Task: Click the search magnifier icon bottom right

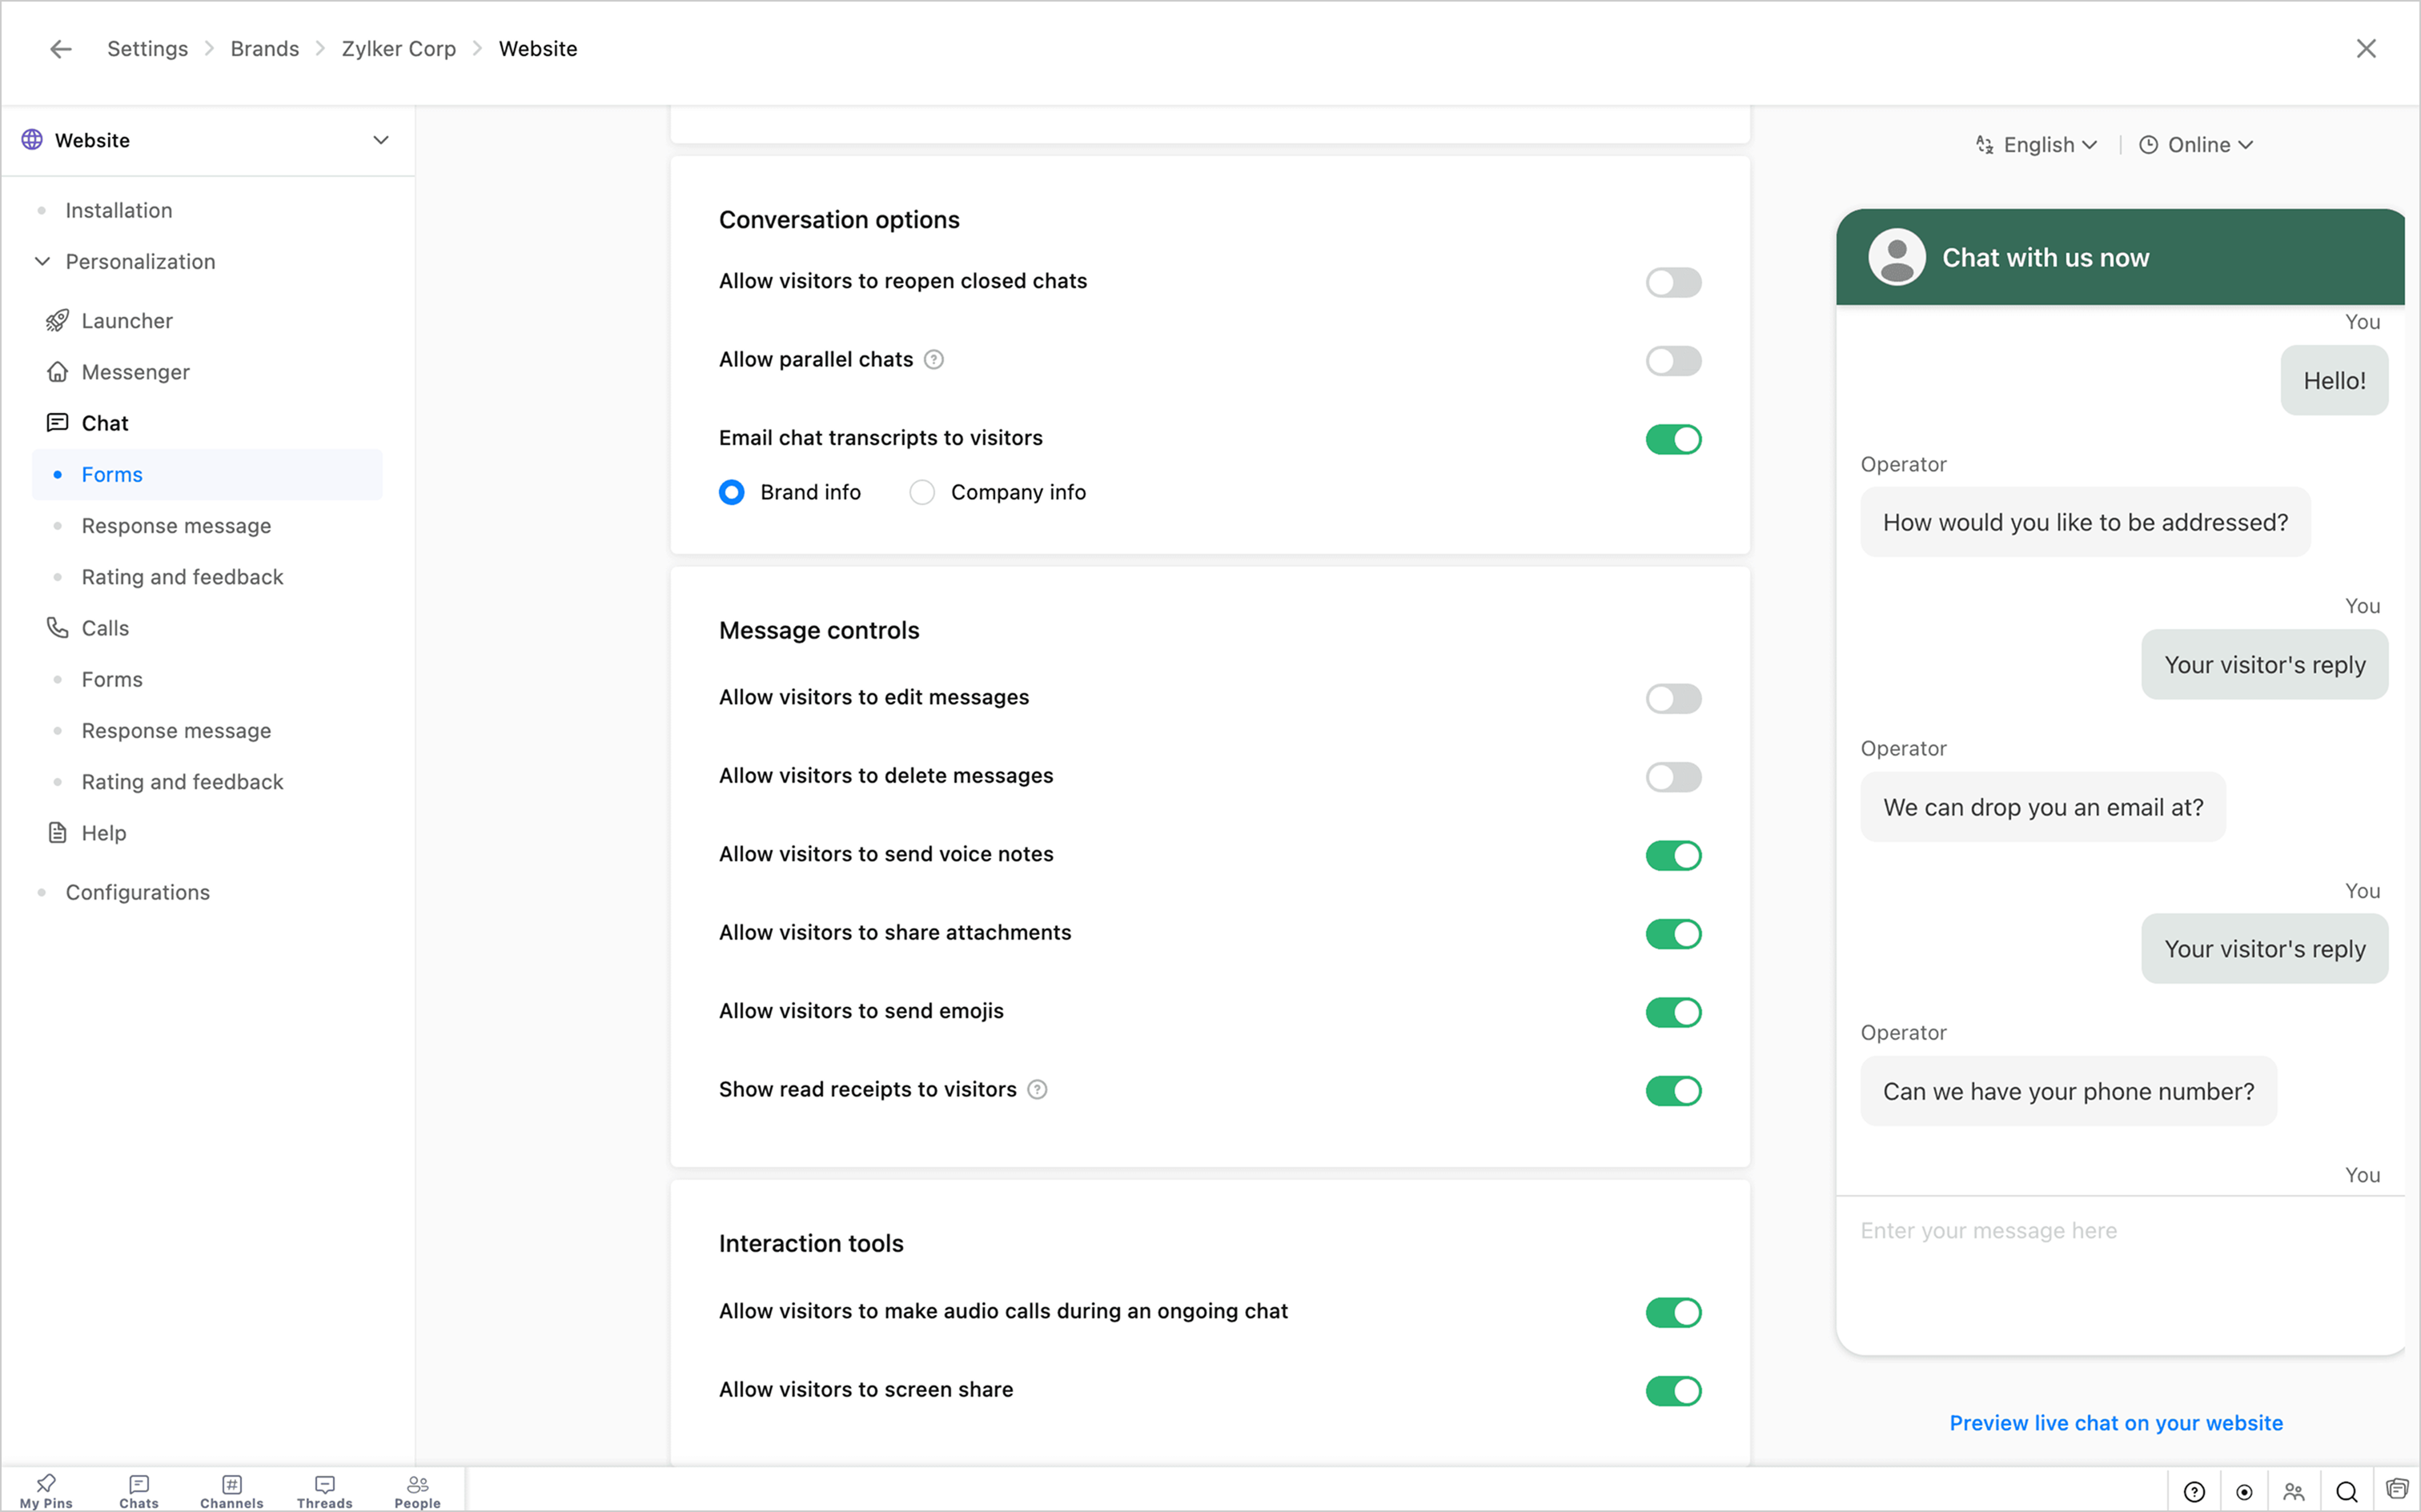Action: (2347, 1492)
